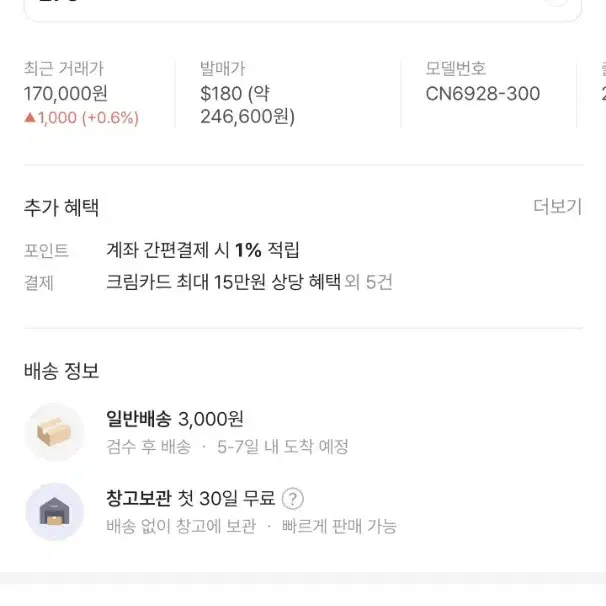Tap the 추가 혜택 section heading
Viewport: 606px width, 606px height.
pyautogui.click(x=61, y=207)
